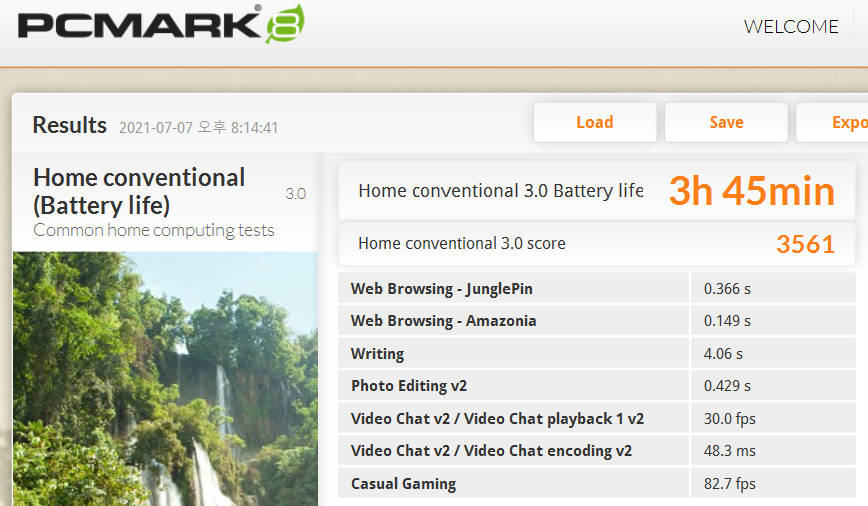This screenshot has width=868, height=506.
Task: Click the Home conventional 3.0 Battery life label
Action: [x=501, y=191]
